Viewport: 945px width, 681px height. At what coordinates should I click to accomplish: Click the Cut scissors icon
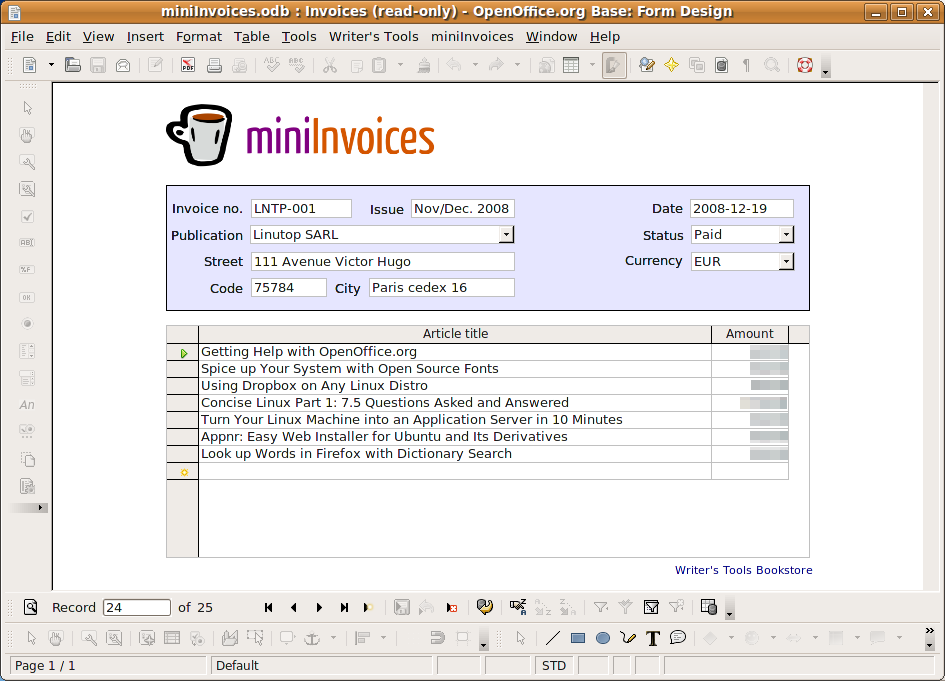(x=330, y=64)
